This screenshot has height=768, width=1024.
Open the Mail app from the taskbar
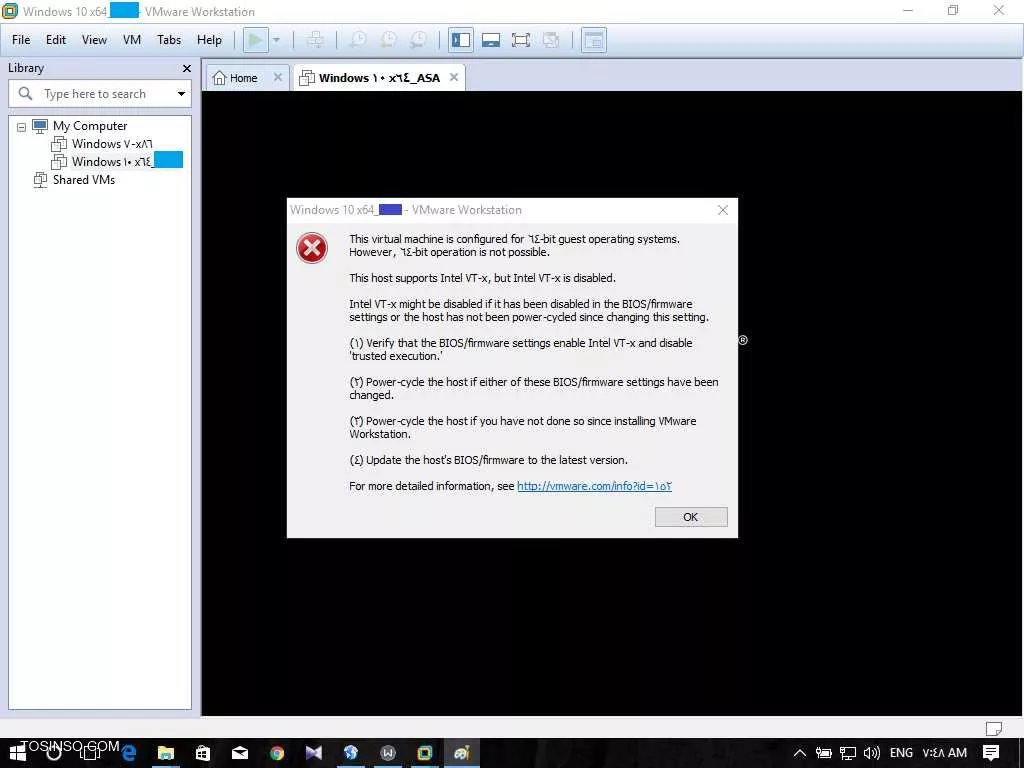[x=240, y=753]
